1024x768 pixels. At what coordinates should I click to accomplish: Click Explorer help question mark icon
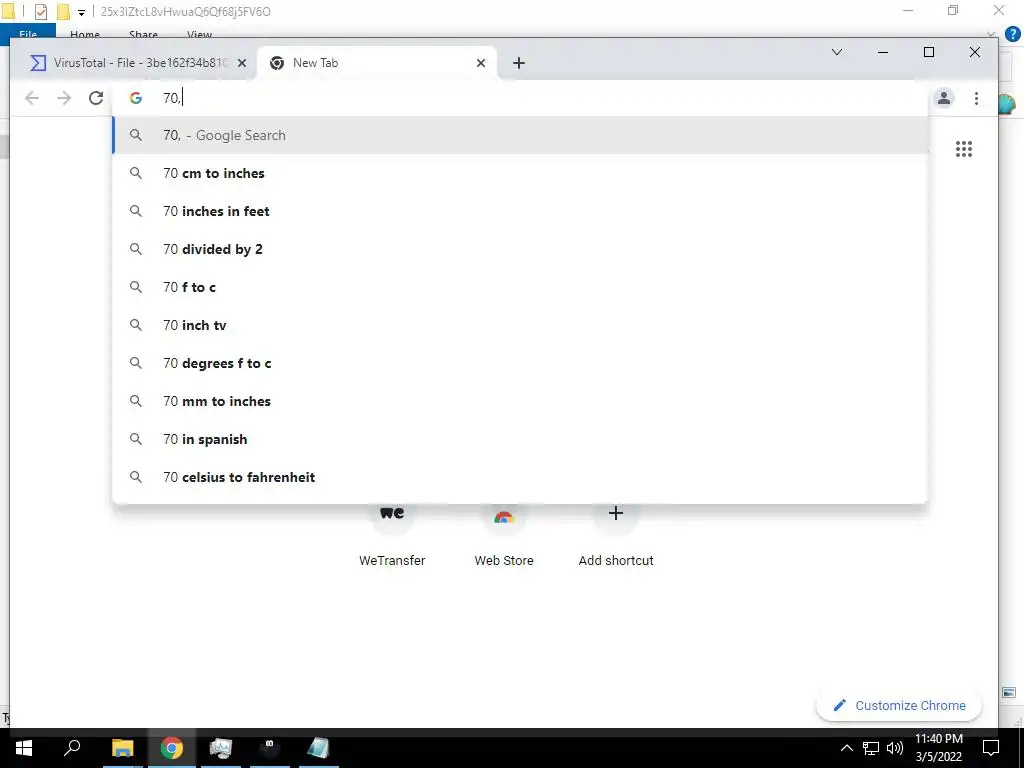[x=1012, y=34]
